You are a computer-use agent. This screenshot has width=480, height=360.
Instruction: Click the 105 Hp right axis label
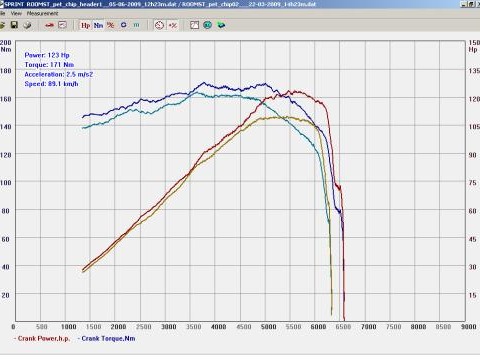coord(474,127)
